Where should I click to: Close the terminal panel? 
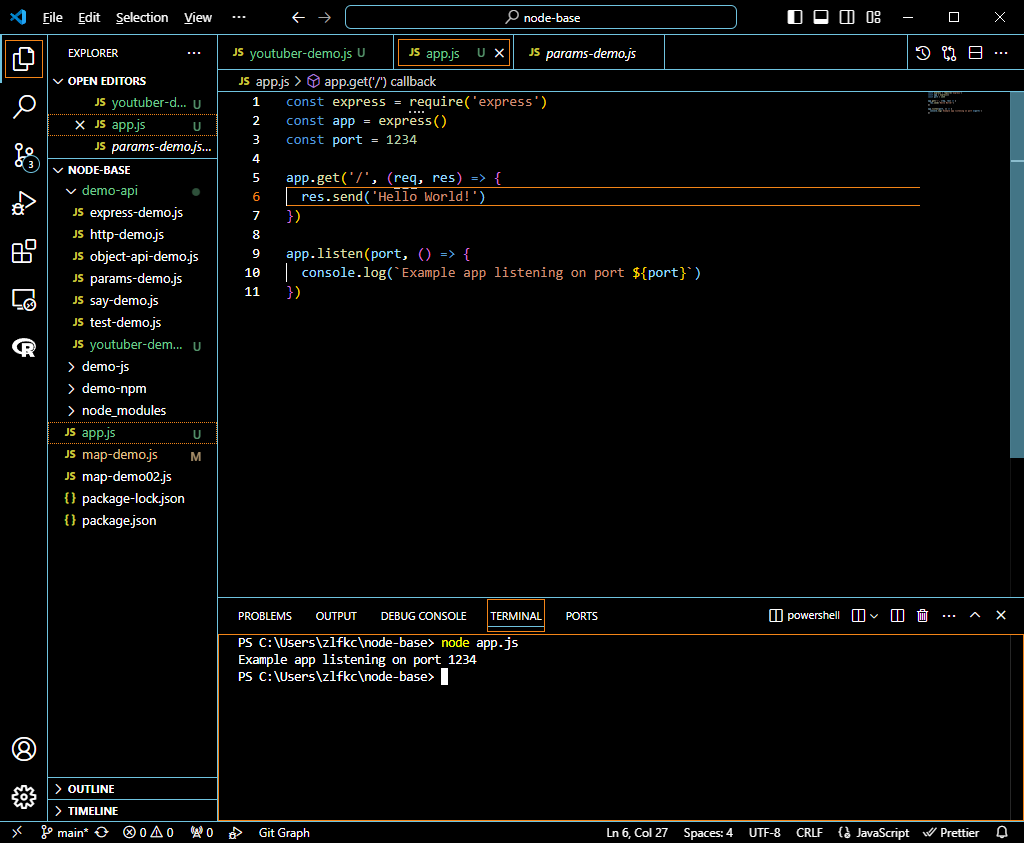click(x=1000, y=615)
